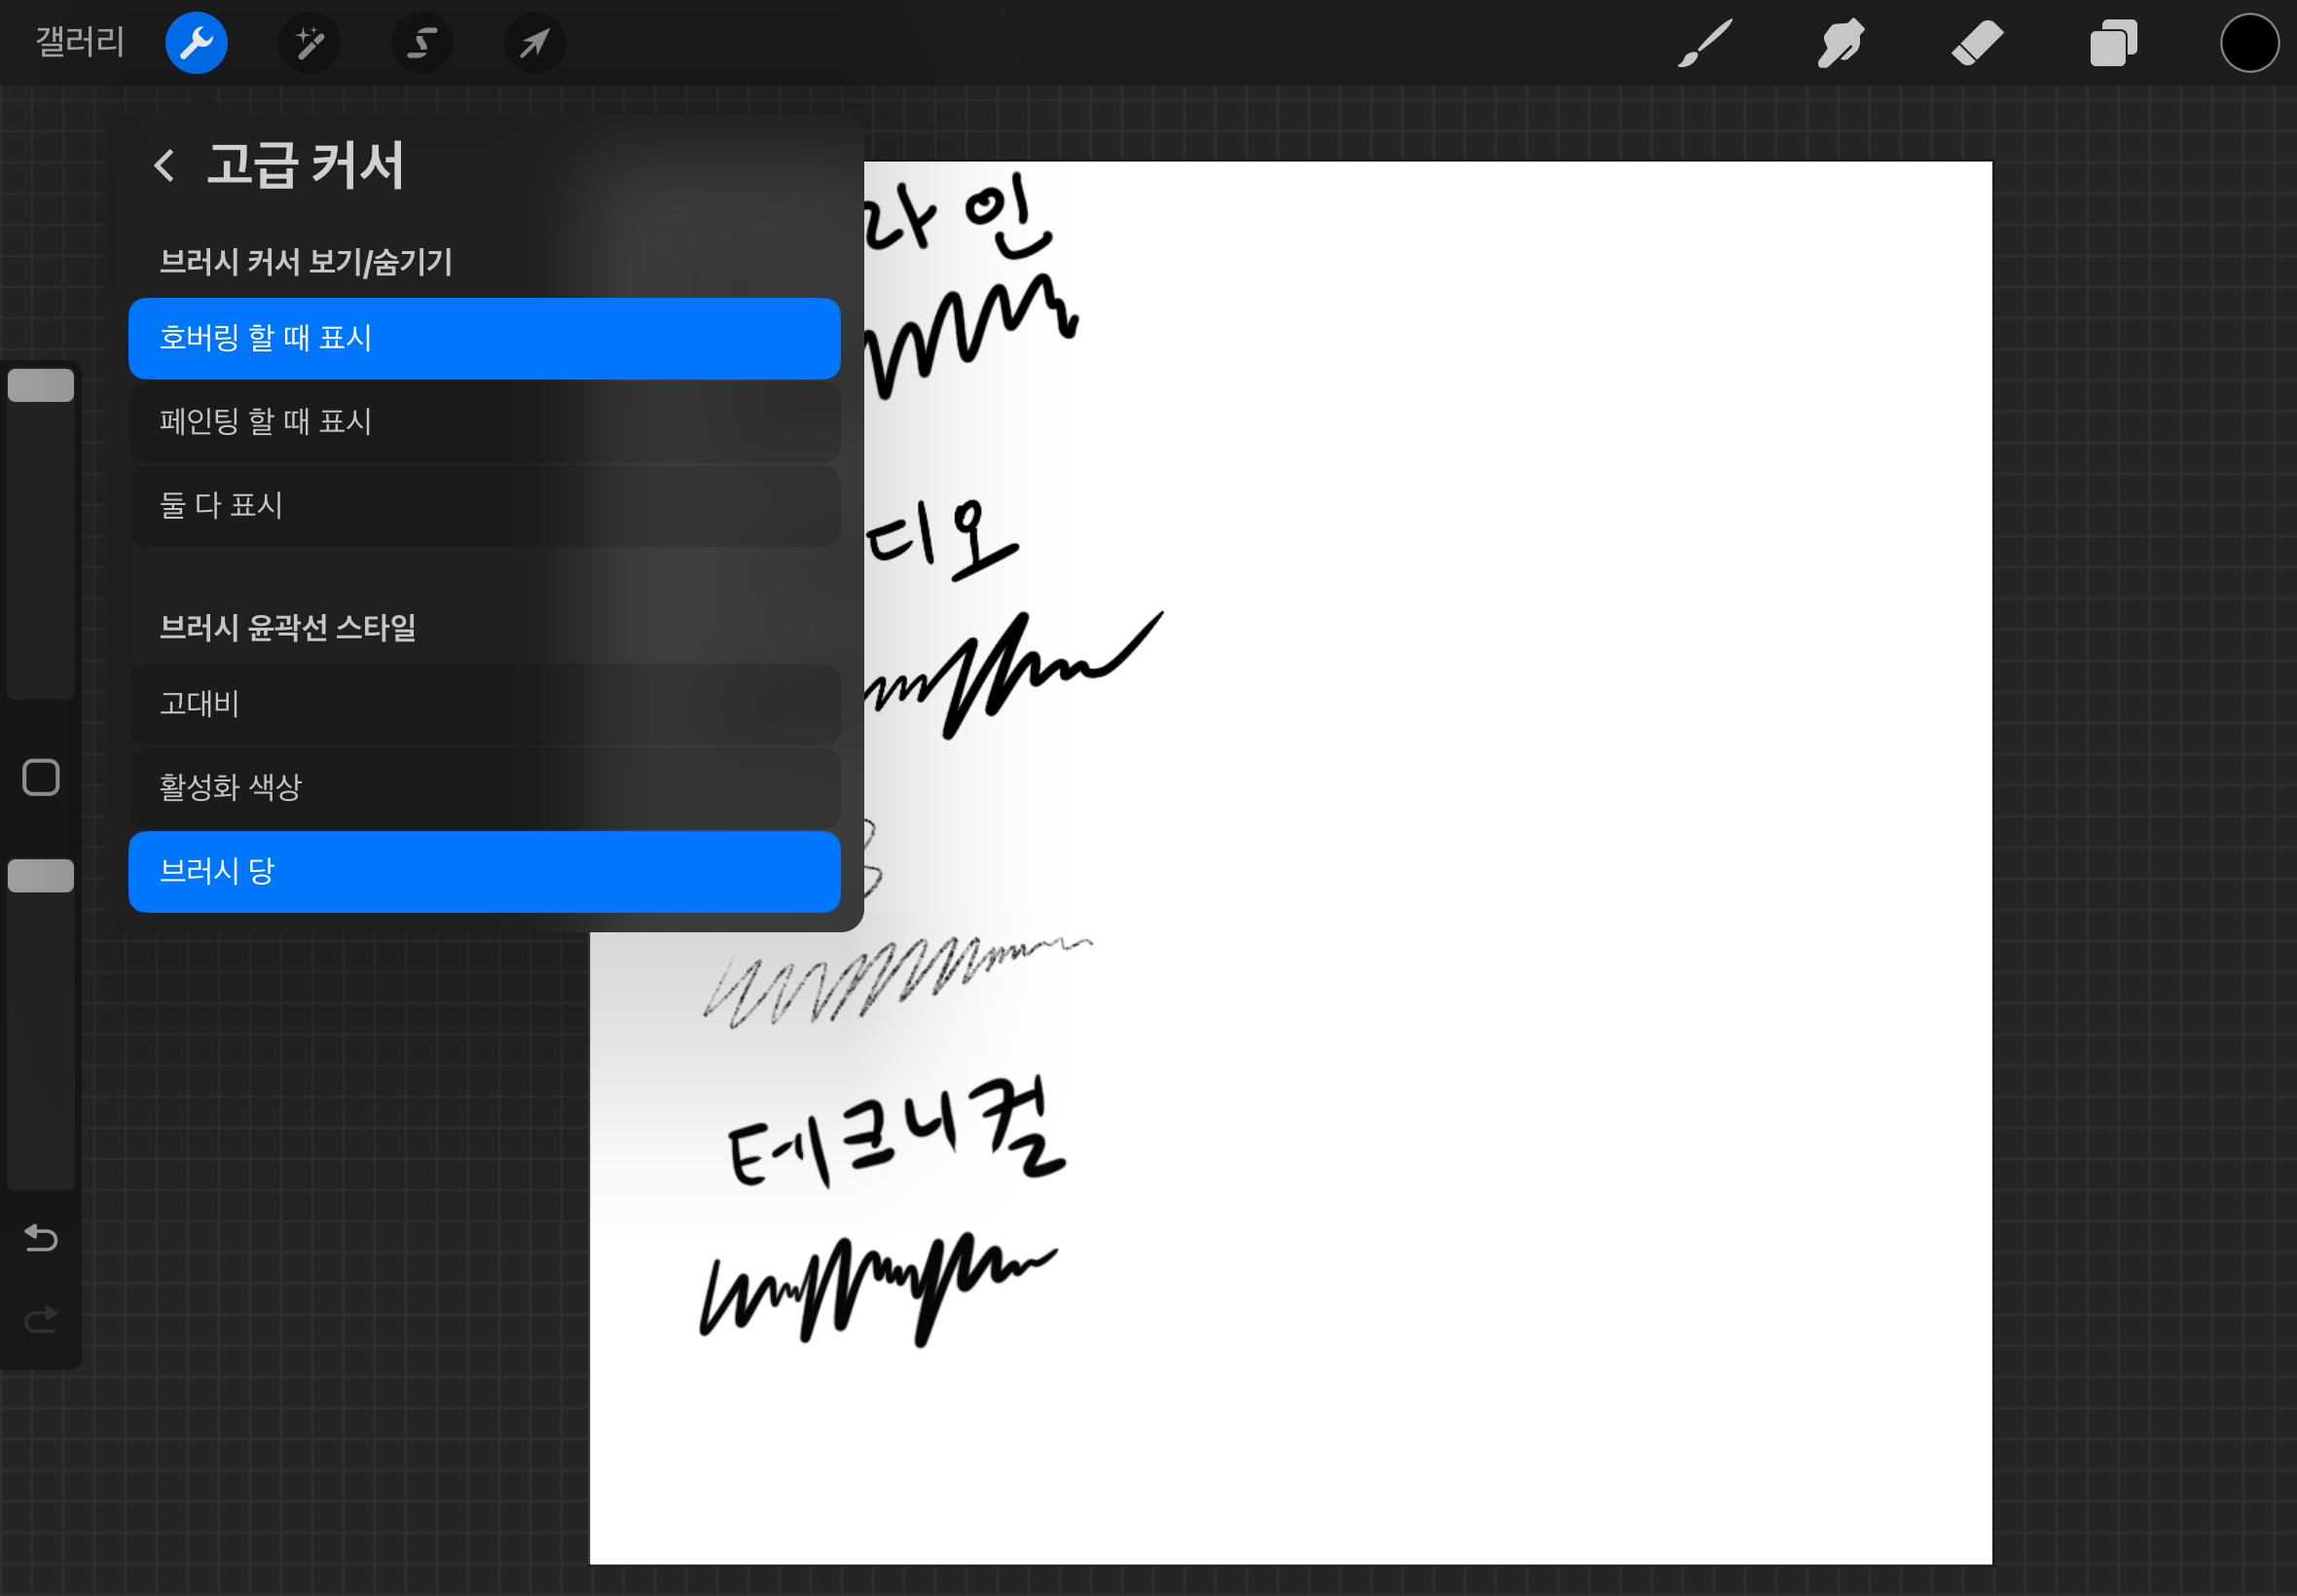Viewport: 2297px width, 1596px height.
Task: Open the Layers panel
Action: (x=2112, y=43)
